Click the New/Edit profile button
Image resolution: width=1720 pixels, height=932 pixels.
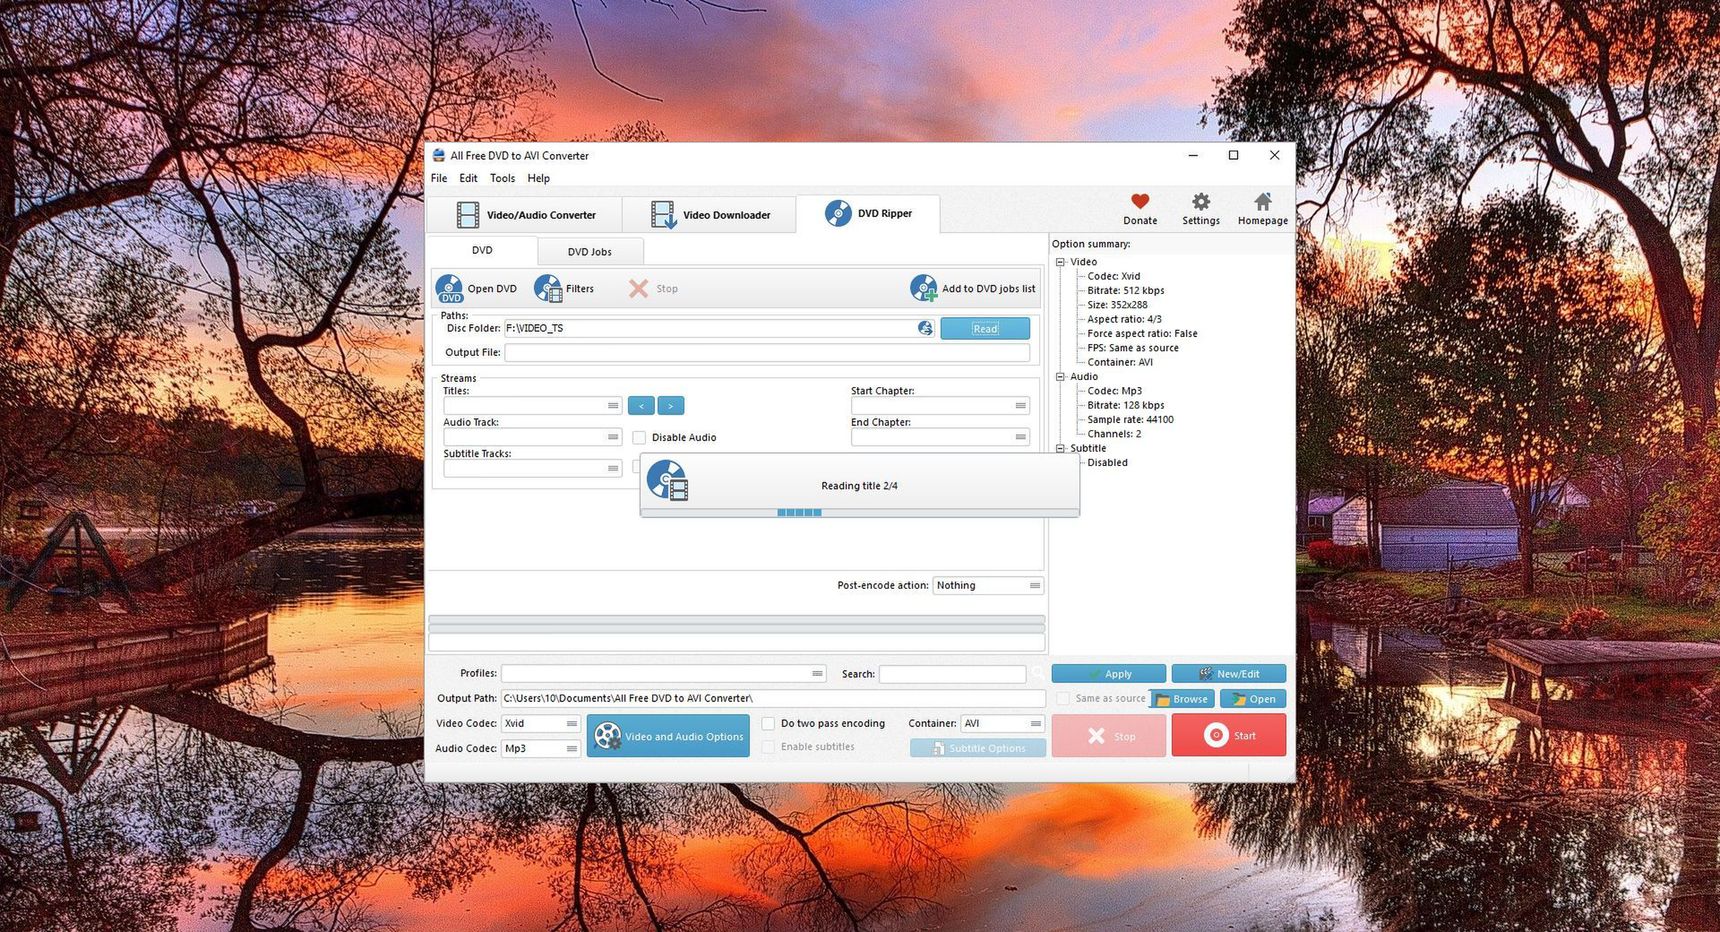pos(1229,674)
